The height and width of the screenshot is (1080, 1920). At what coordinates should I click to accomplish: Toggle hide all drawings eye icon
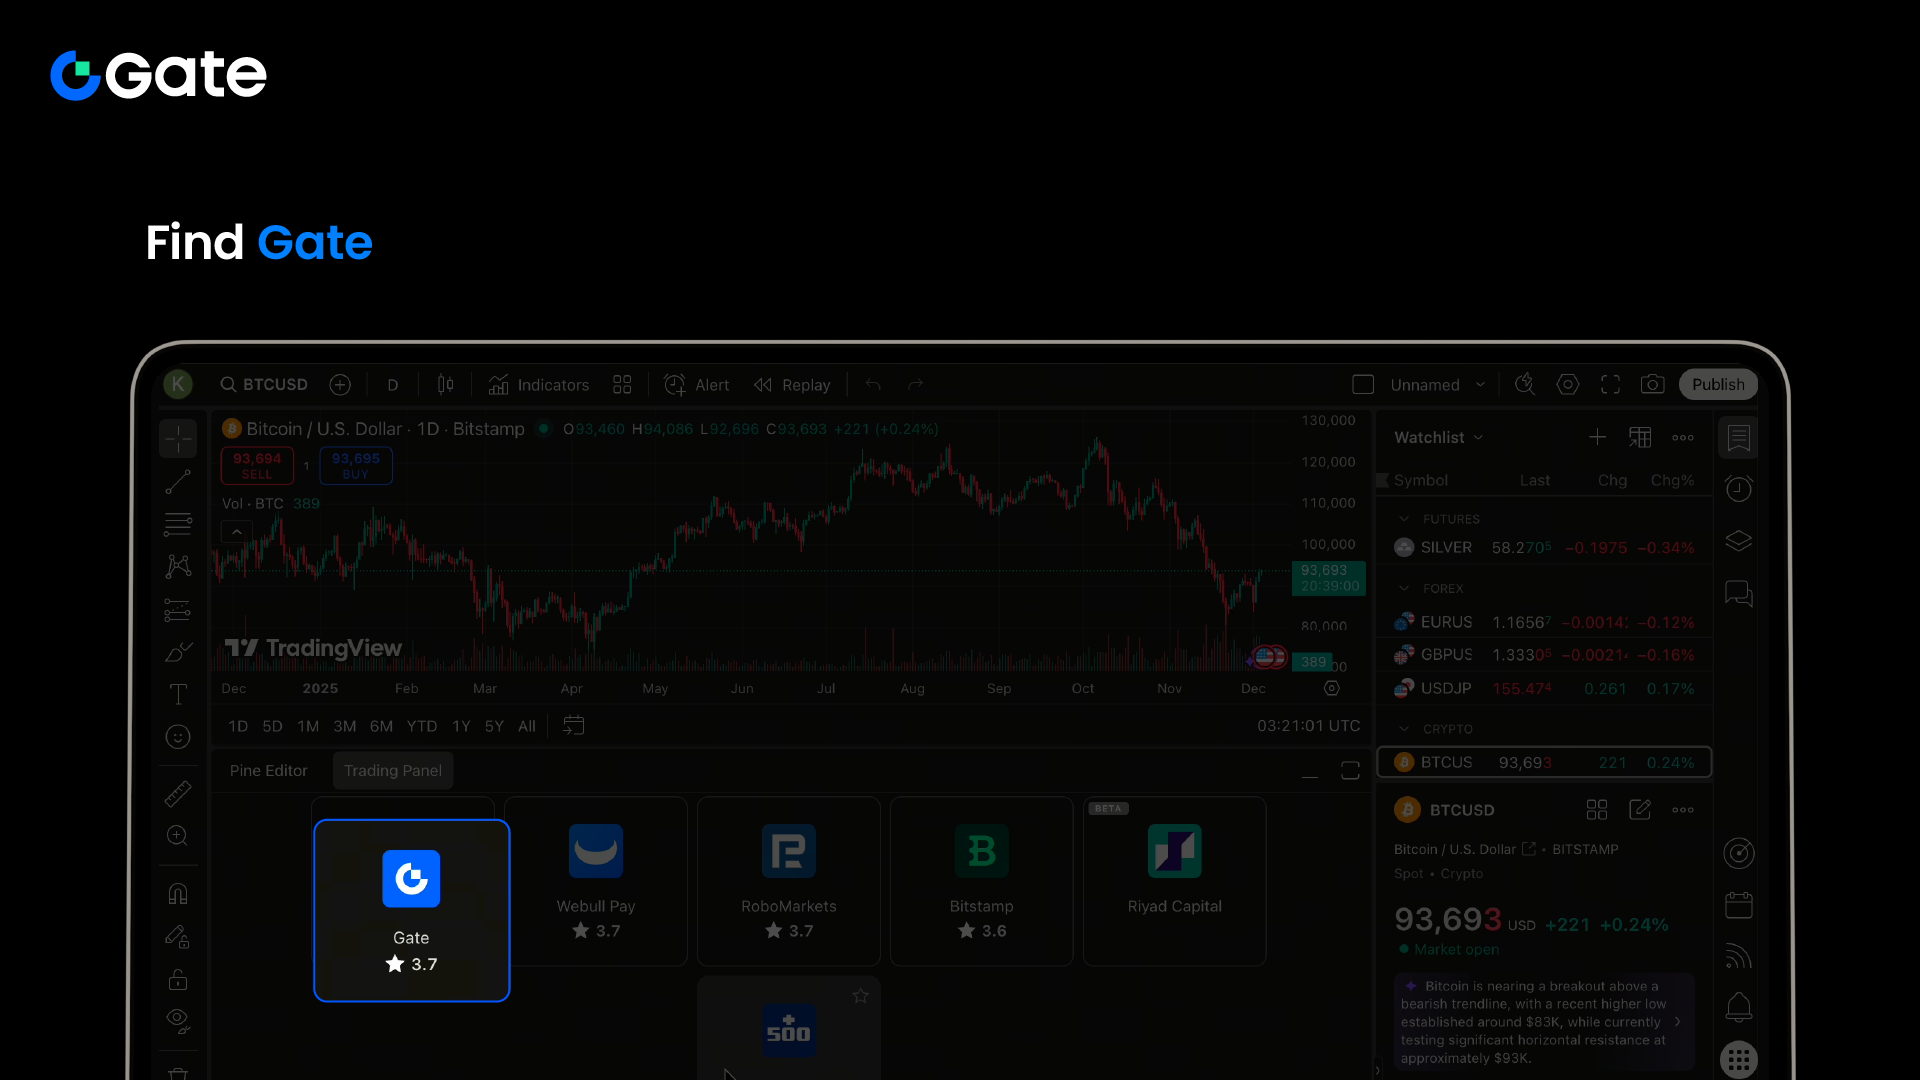(x=178, y=1019)
